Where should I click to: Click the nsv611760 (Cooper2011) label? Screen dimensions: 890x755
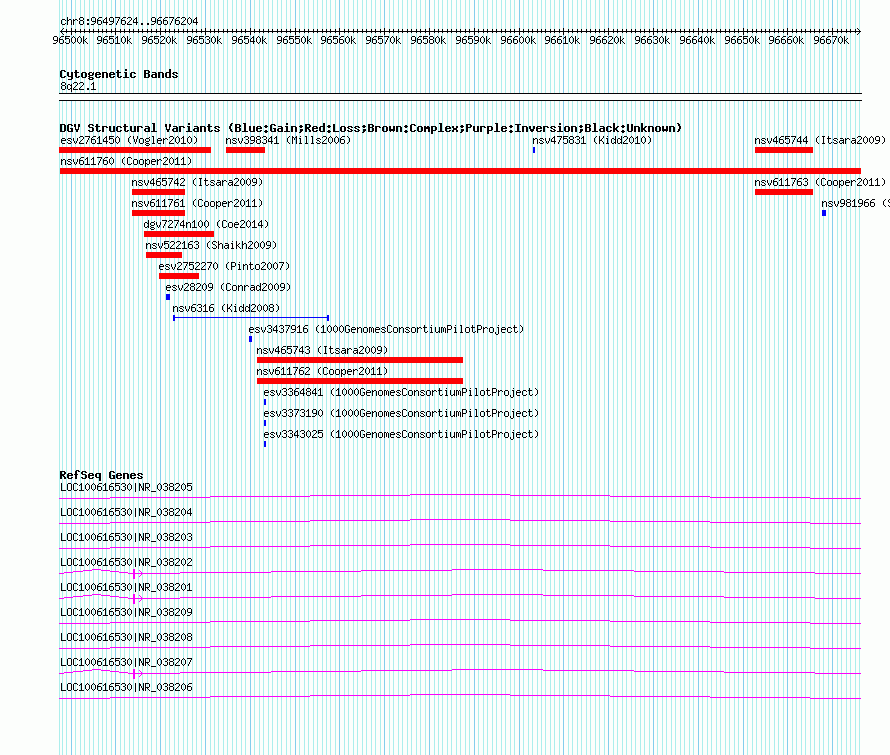126,161
